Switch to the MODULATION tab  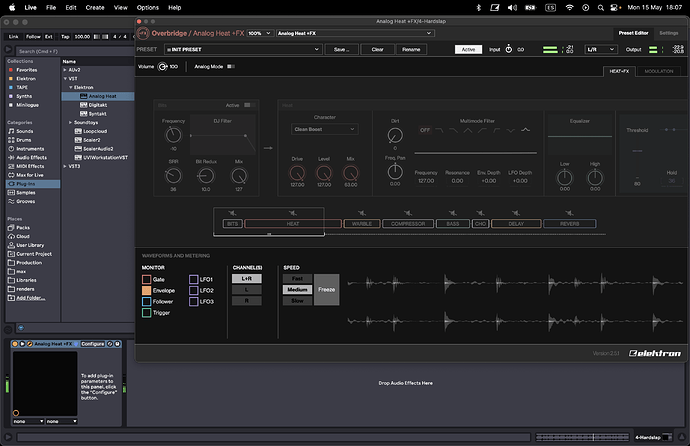click(x=658, y=71)
